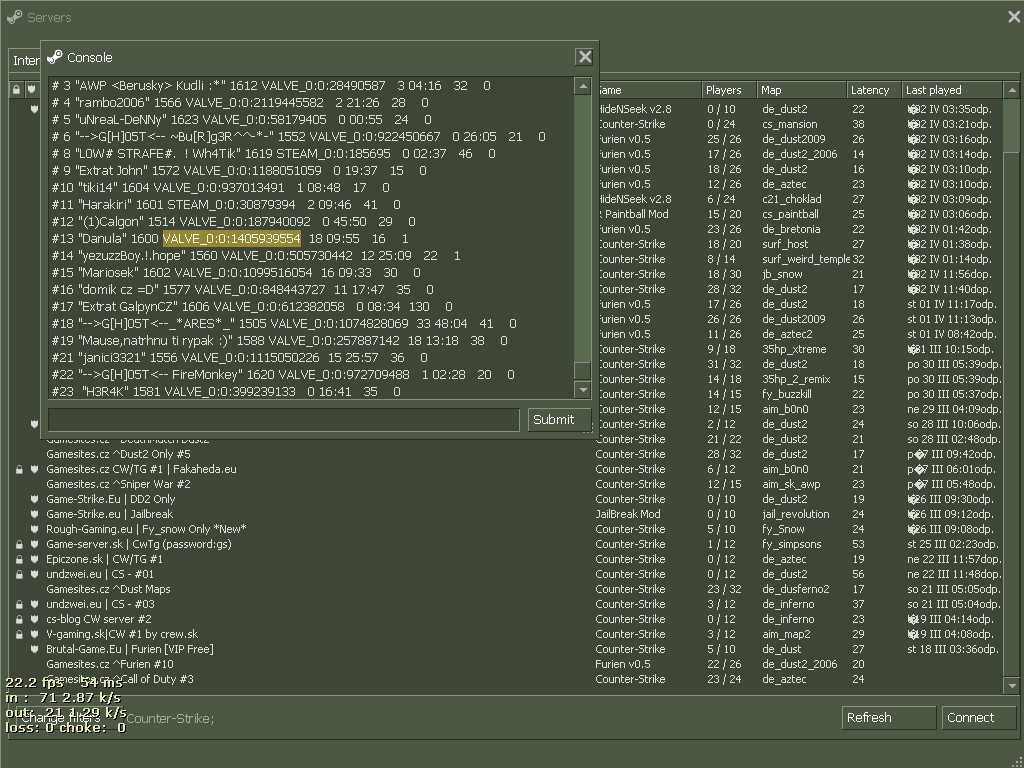Click the shield icon next to Rough-Gaming.eu Fy_snow
This screenshot has height=768, width=1024.
coord(33,529)
